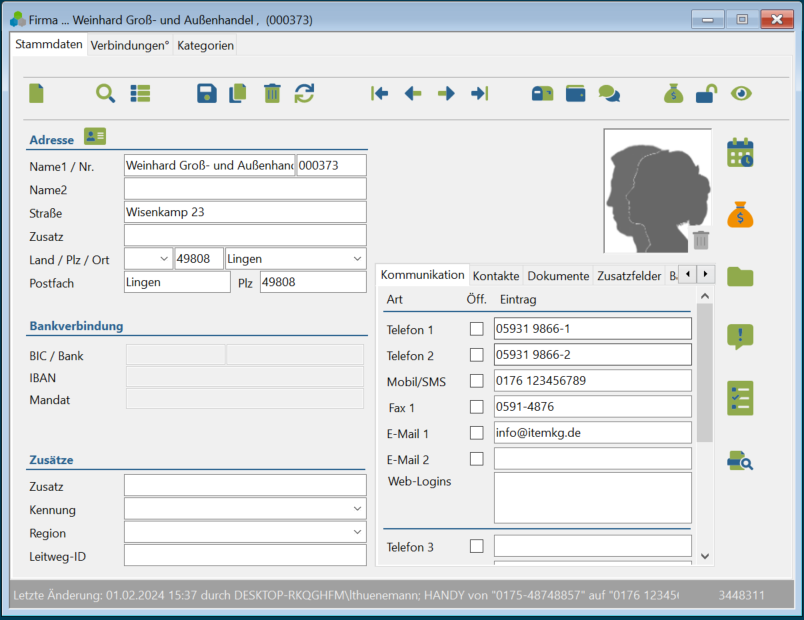
Task: Check the Öff. box for E-Mail 1
Action: pos(476,433)
